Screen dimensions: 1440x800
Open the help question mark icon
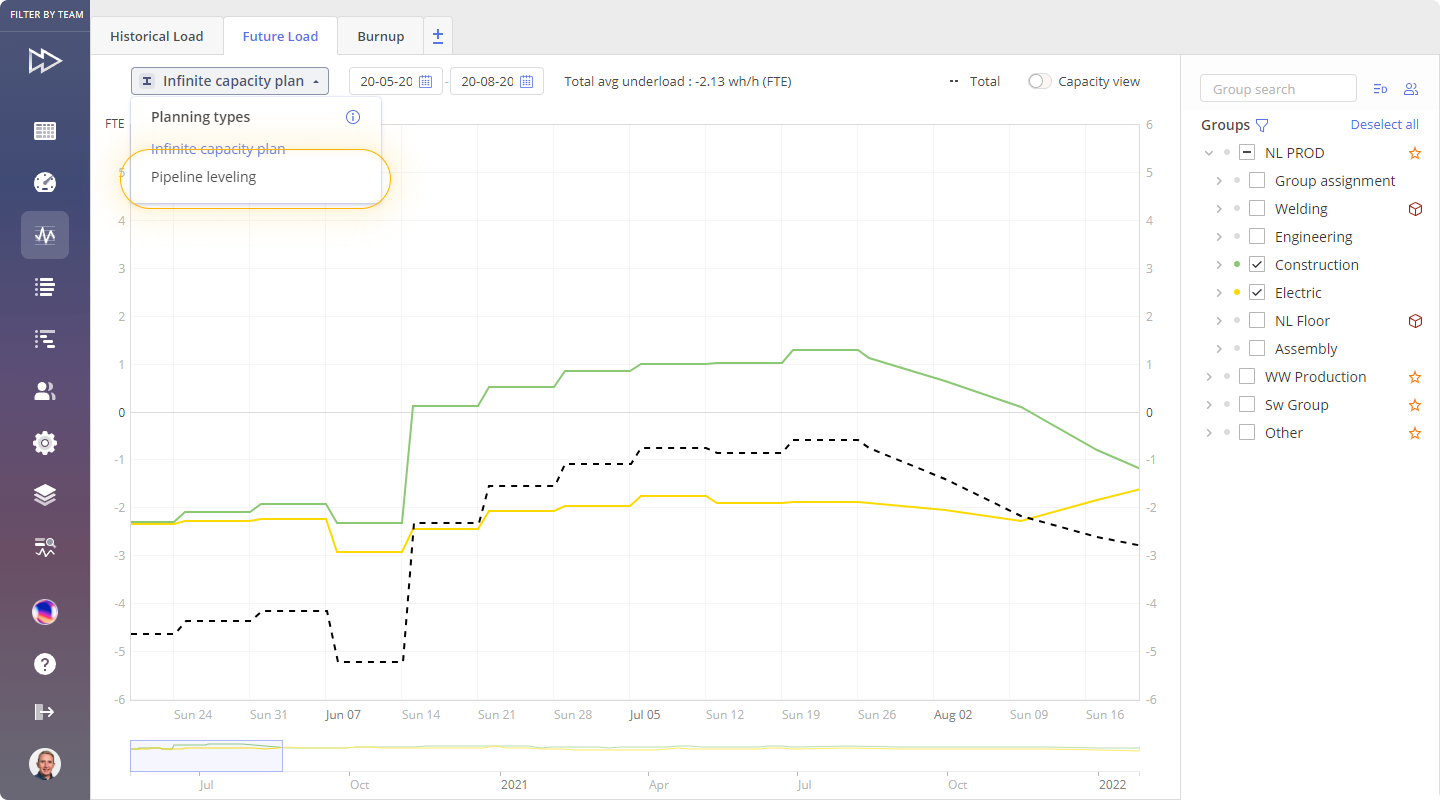click(x=45, y=664)
